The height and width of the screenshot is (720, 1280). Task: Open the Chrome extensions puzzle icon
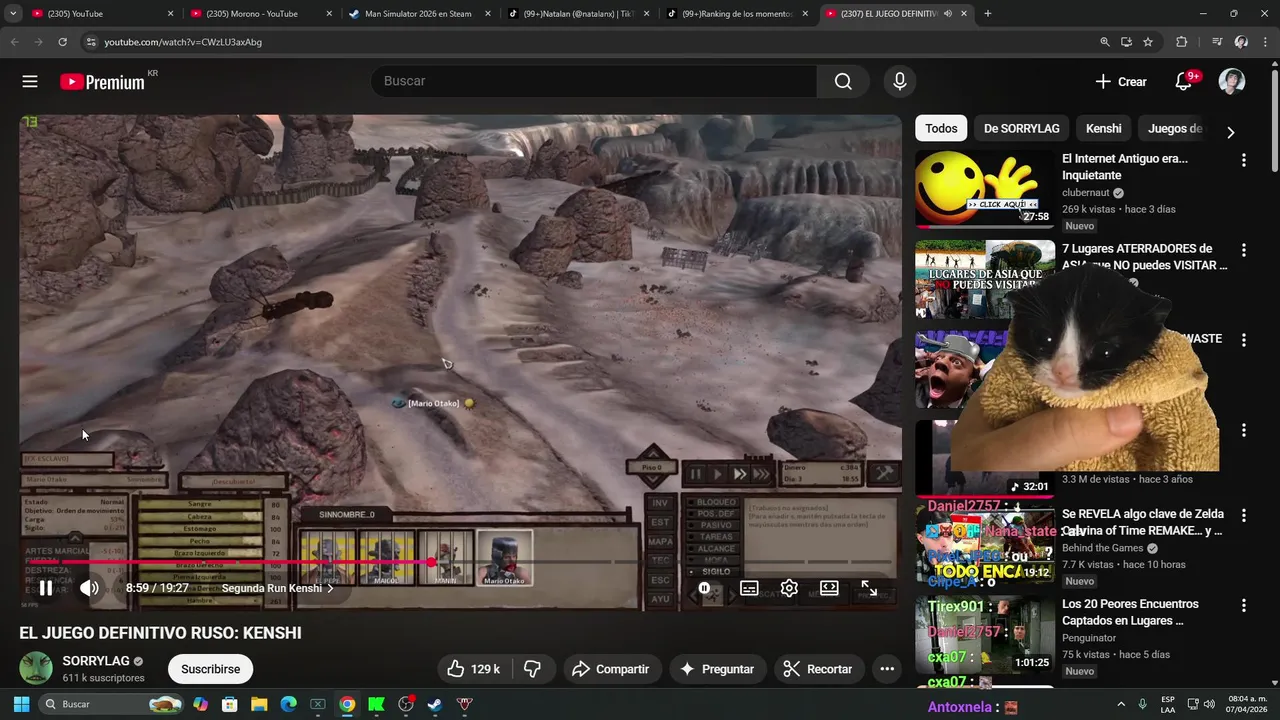[1181, 42]
